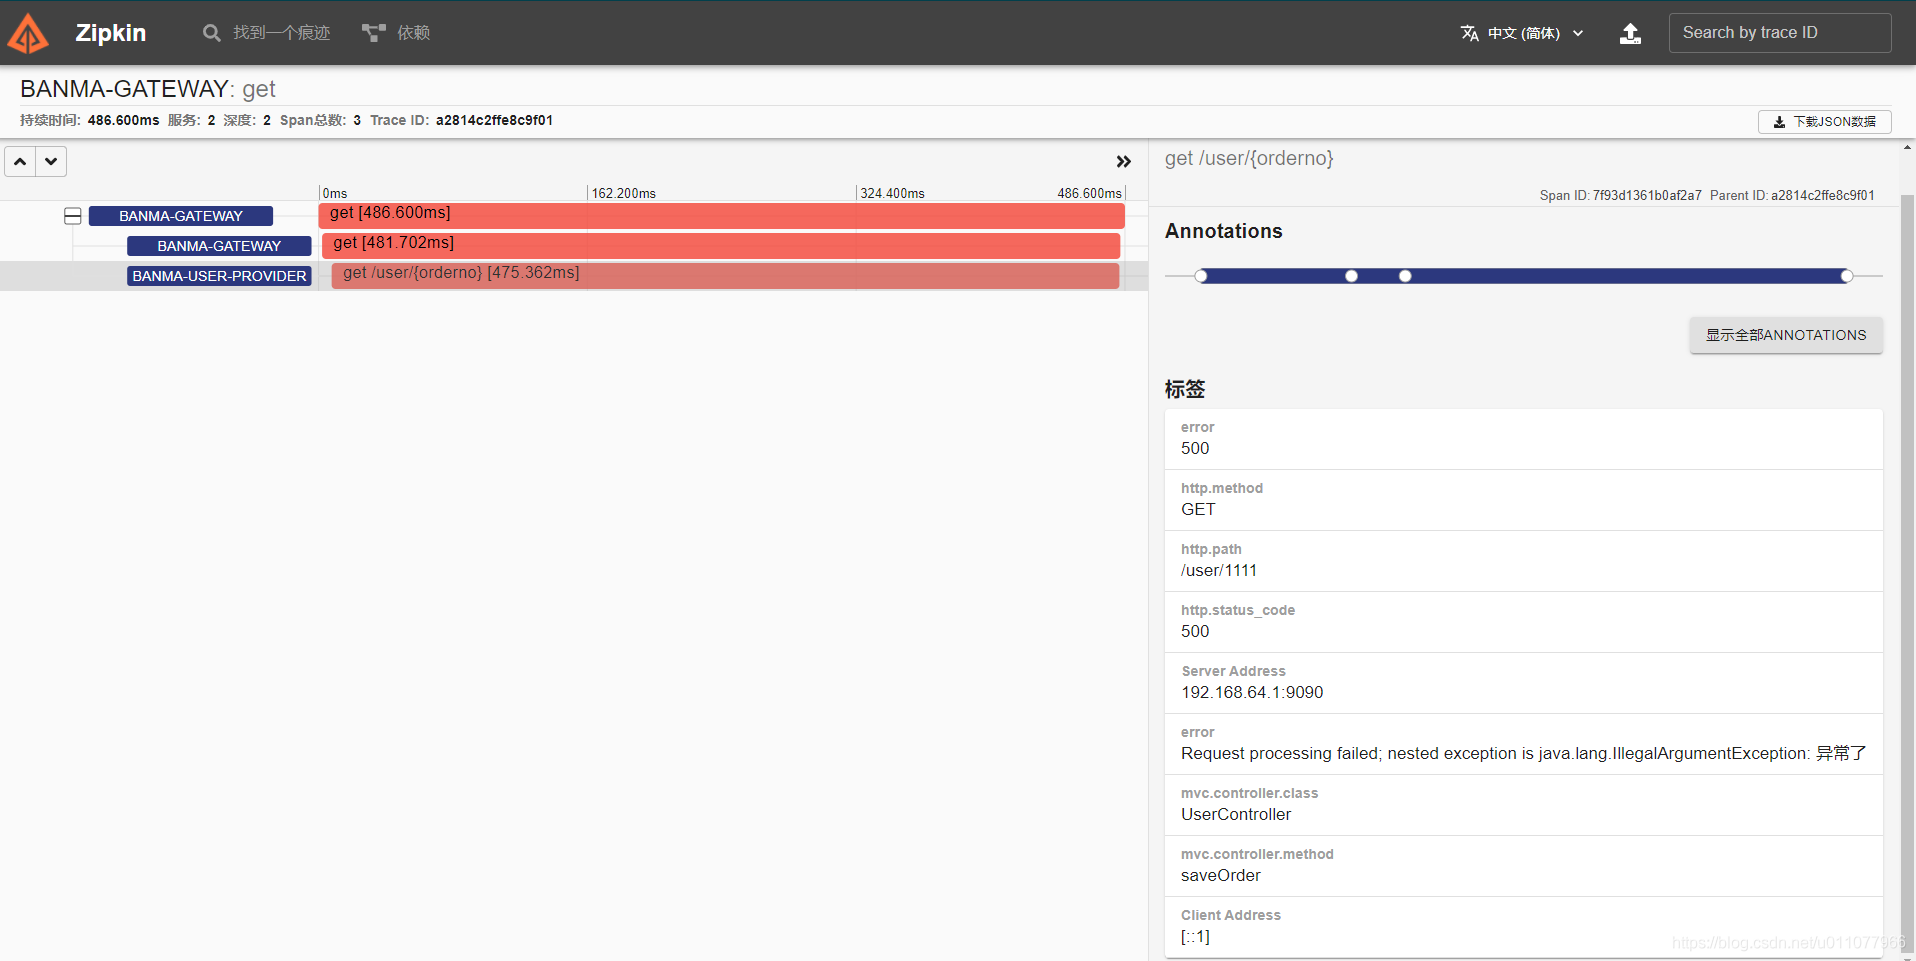
Task: Click the Server Address 192.168.64.1:9090 value
Action: [1252, 692]
